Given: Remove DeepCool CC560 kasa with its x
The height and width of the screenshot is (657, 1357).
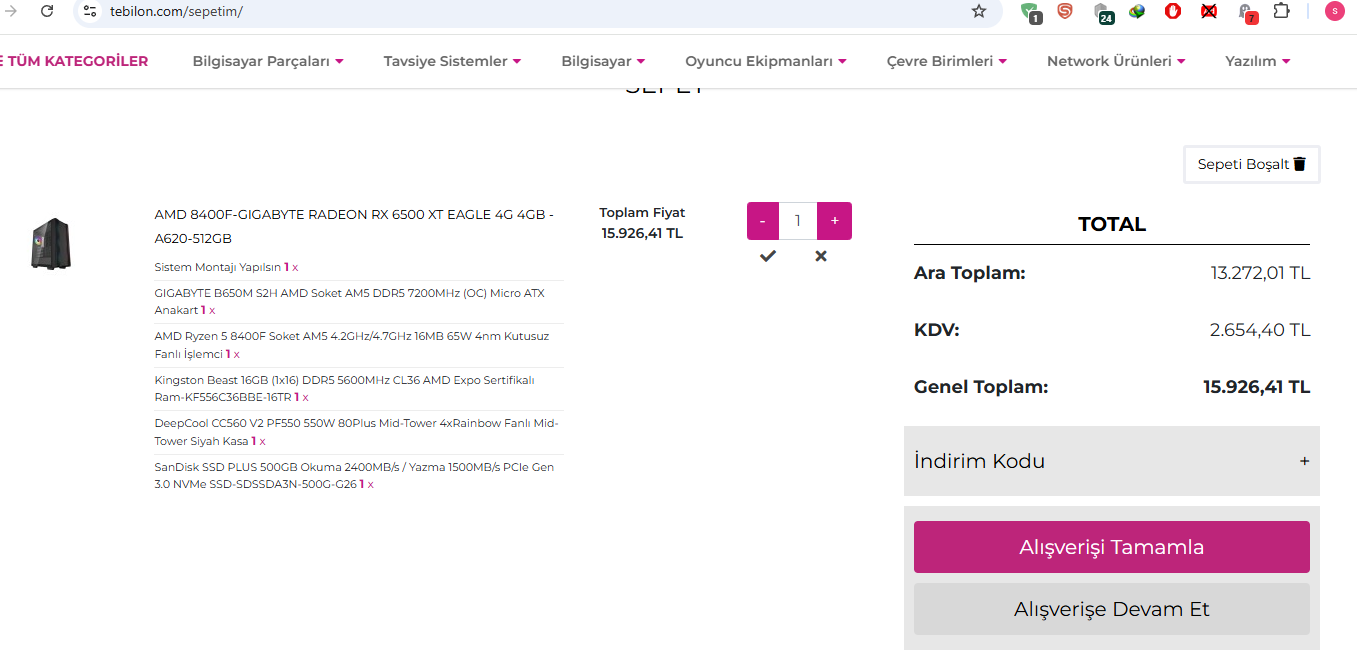Looking at the screenshot, I should [x=262, y=441].
